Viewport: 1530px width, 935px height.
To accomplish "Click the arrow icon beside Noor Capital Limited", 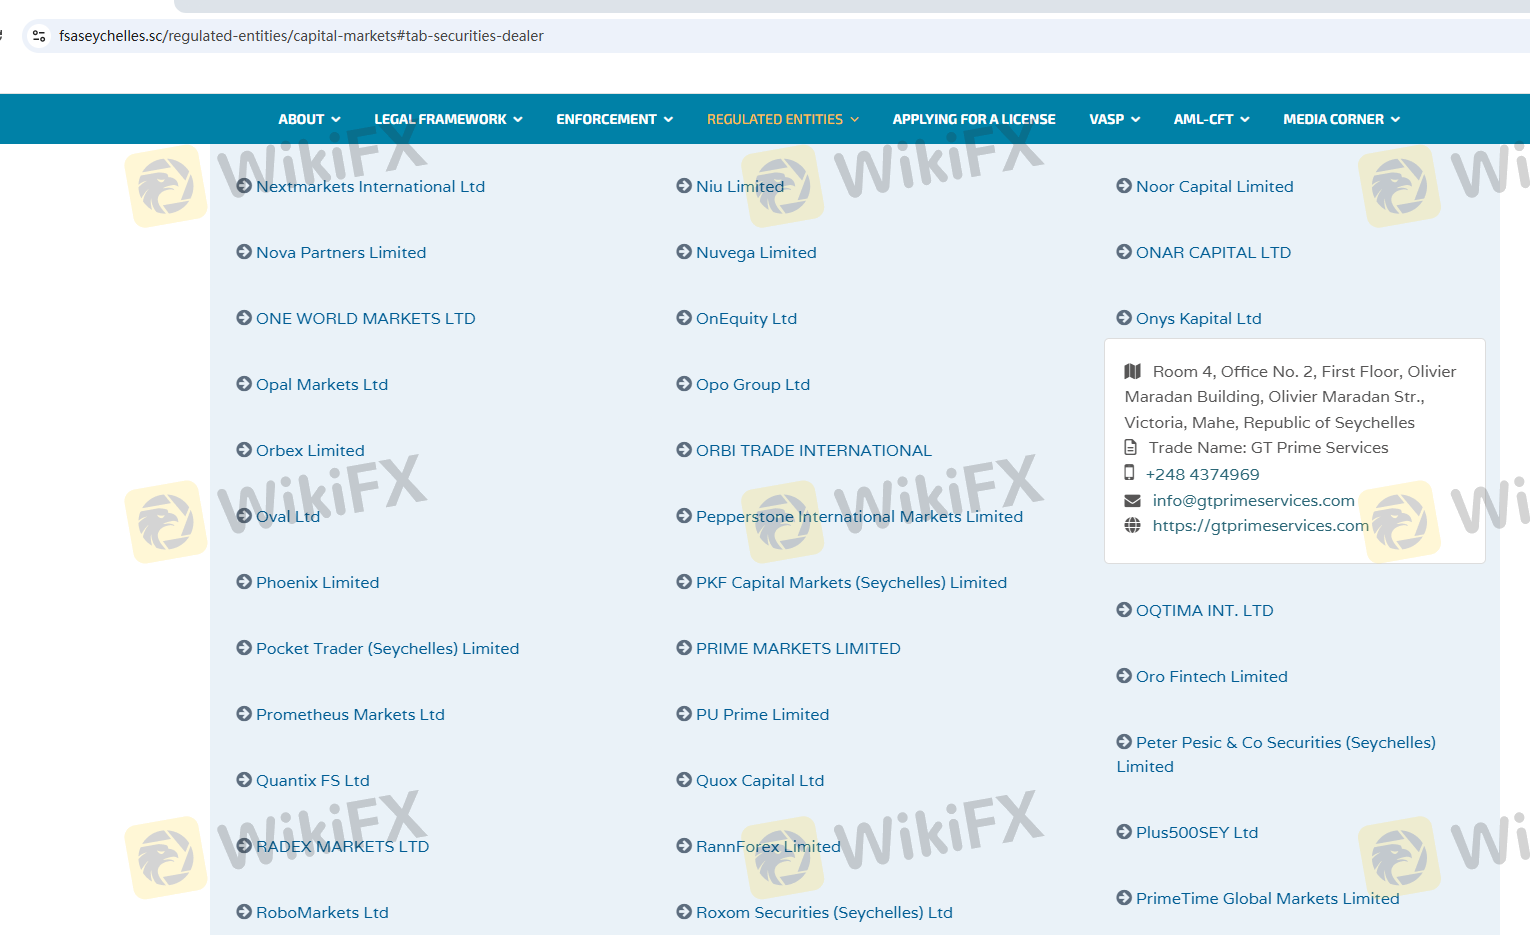I will click(x=1124, y=185).
